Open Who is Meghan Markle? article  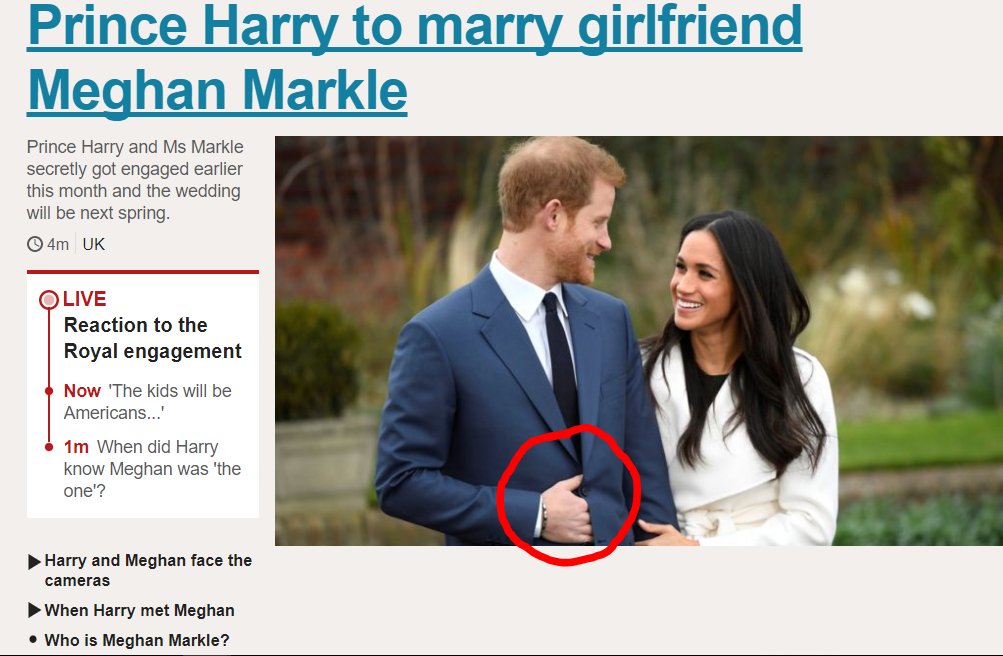[x=137, y=640]
